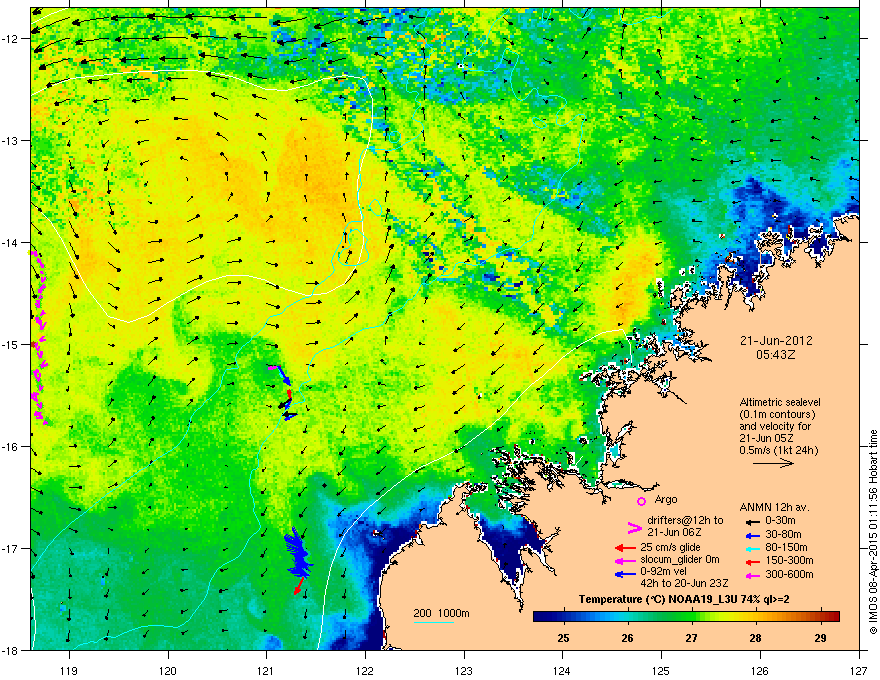Click the 30-80m depth label
The height and width of the screenshot is (680, 880).
point(783,535)
